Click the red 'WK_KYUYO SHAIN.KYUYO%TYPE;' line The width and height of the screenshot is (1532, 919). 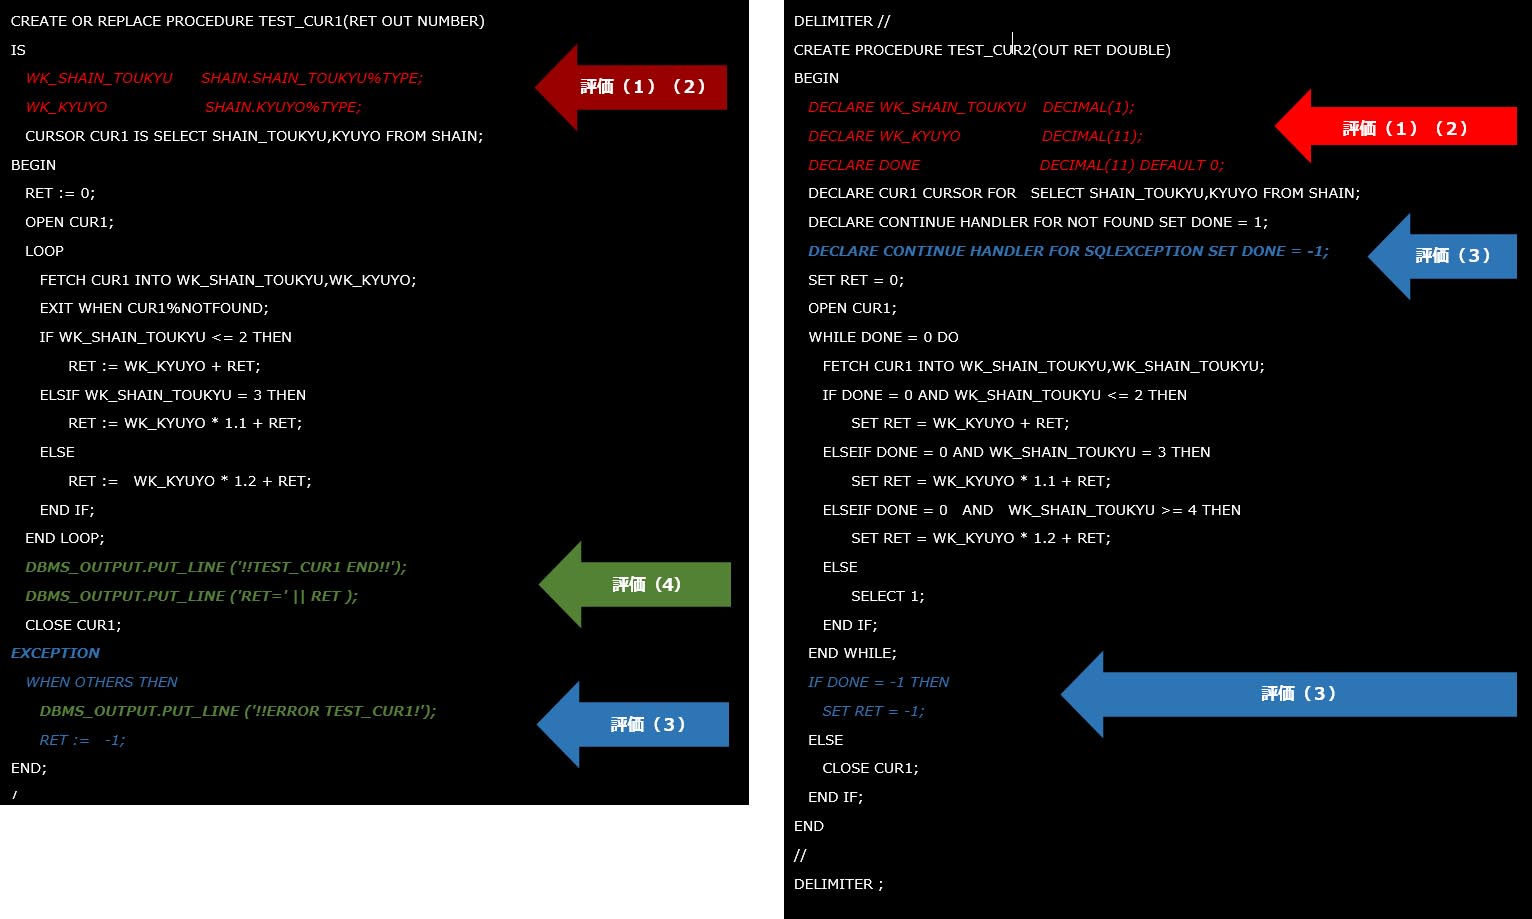193,107
